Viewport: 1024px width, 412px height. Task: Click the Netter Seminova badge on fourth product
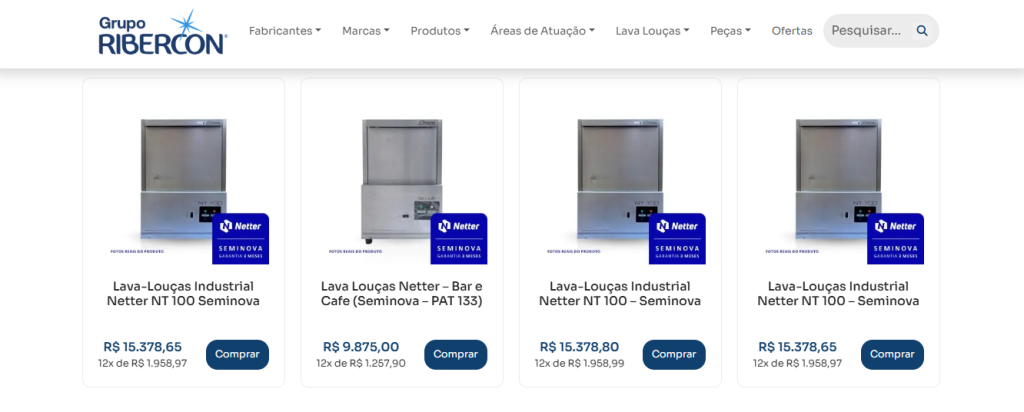[x=894, y=239]
